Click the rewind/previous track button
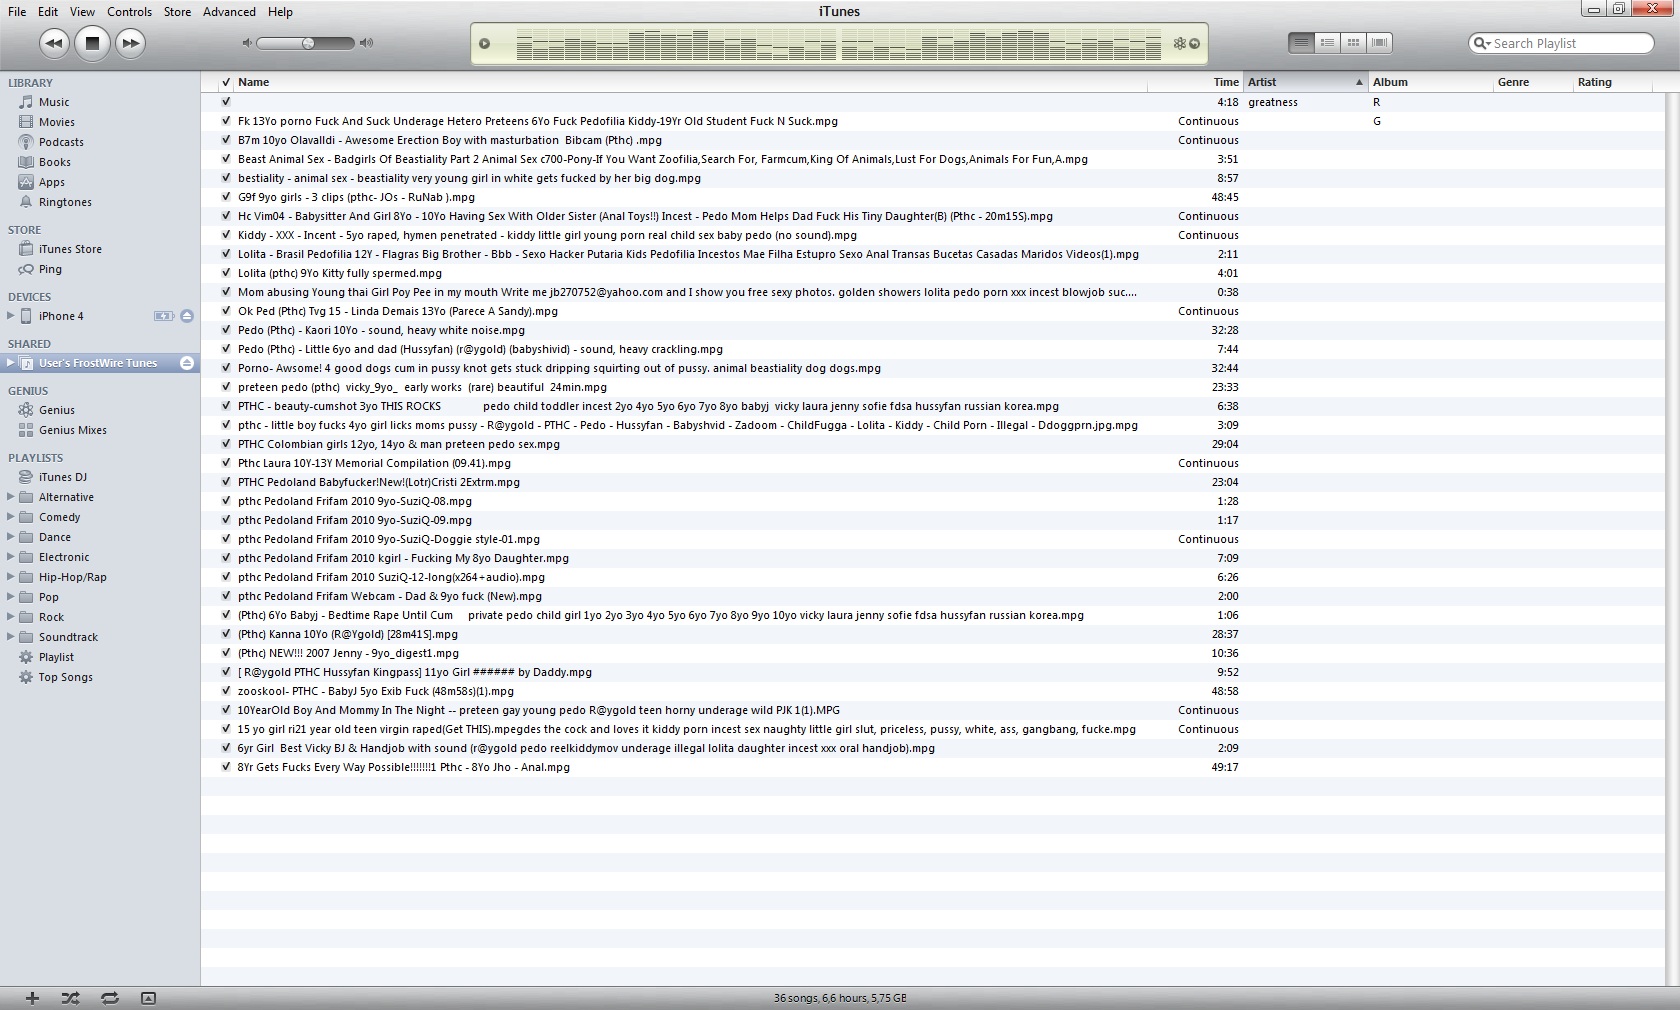The image size is (1680, 1010). [54, 43]
